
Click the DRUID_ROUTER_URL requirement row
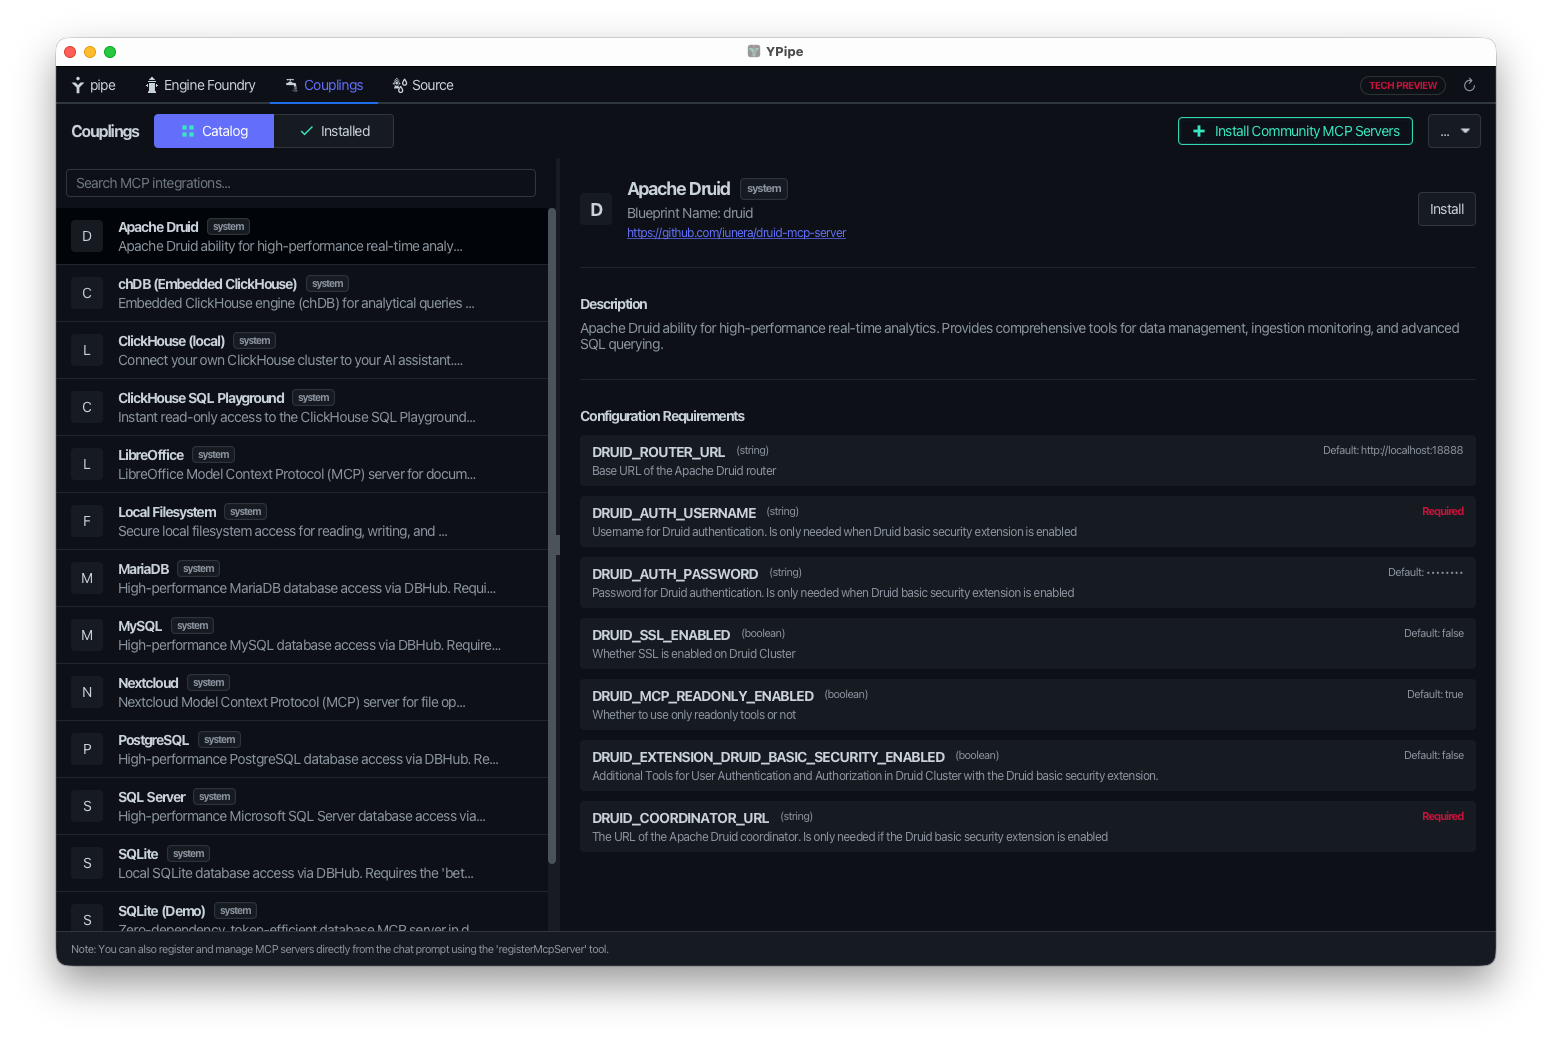[1027, 460]
